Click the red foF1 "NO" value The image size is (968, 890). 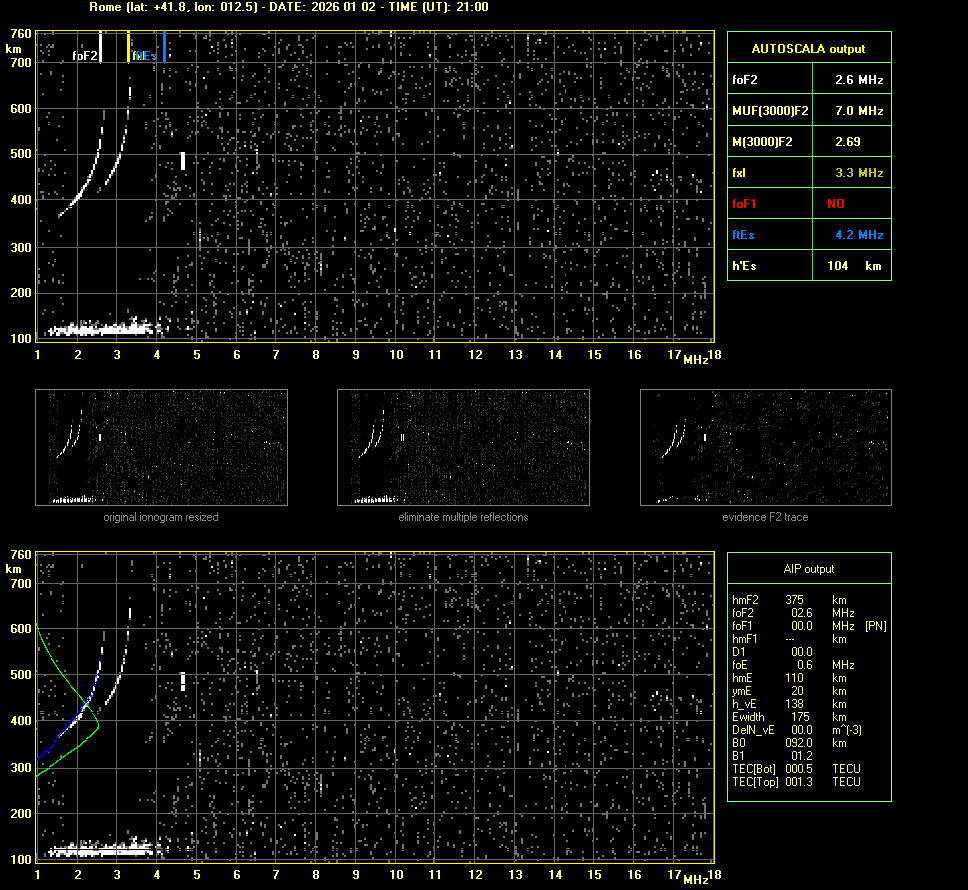[835, 203]
